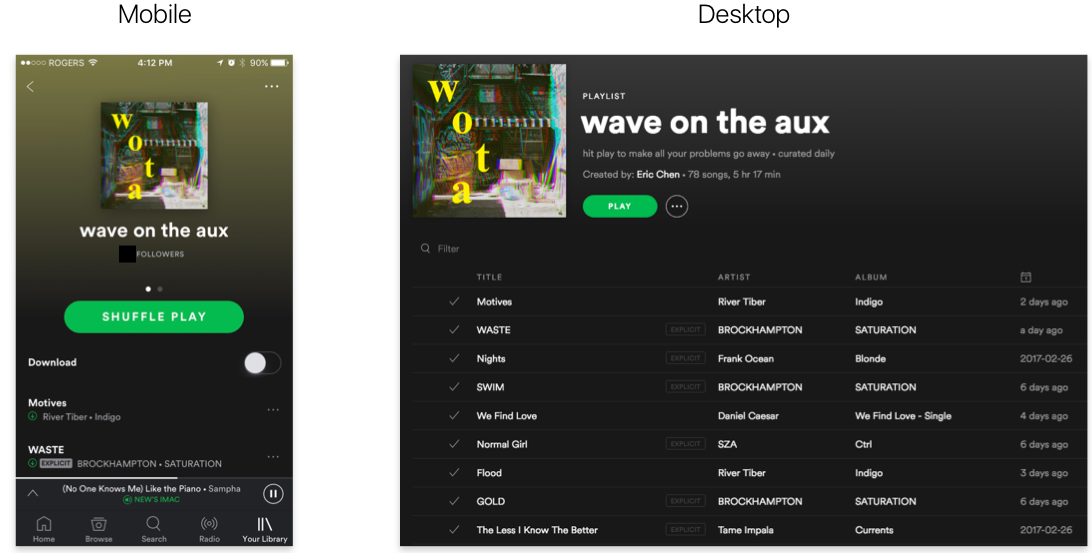Click the TITLE column header
This screenshot has height=553, width=1092.
tap(490, 277)
